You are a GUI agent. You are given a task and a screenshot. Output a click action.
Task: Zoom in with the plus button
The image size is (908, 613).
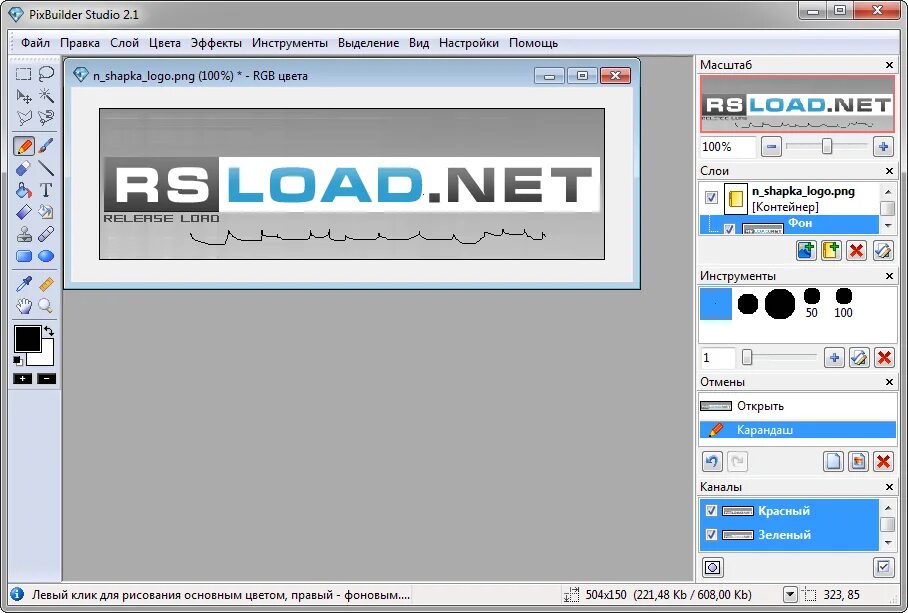883,147
